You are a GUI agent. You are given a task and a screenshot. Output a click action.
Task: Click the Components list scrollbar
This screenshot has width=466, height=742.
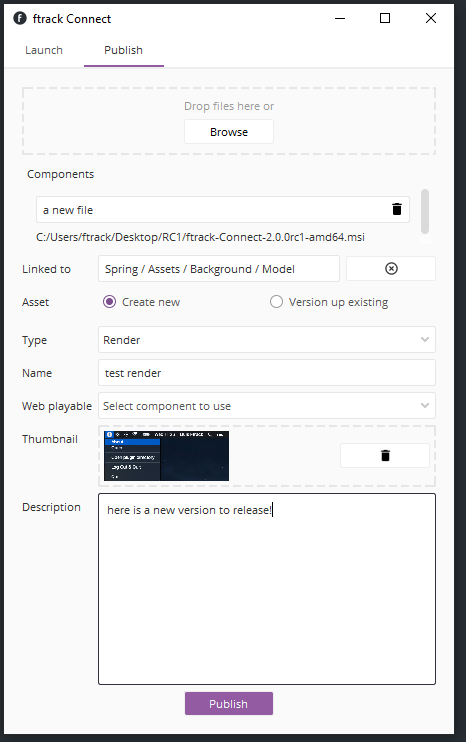coord(425,212)
